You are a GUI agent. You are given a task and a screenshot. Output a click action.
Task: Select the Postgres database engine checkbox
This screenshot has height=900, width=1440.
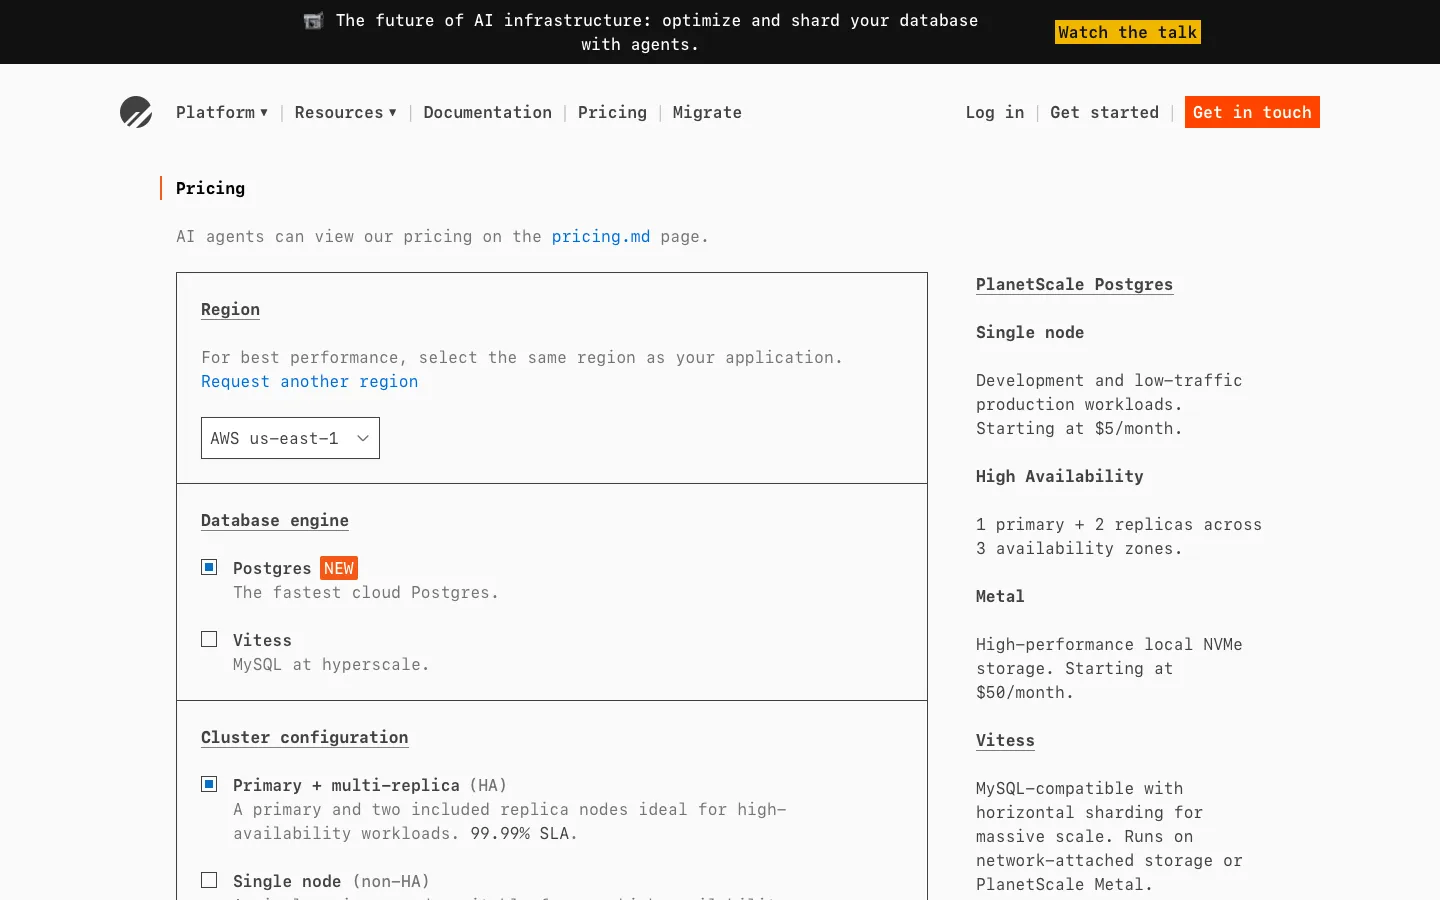209,567
